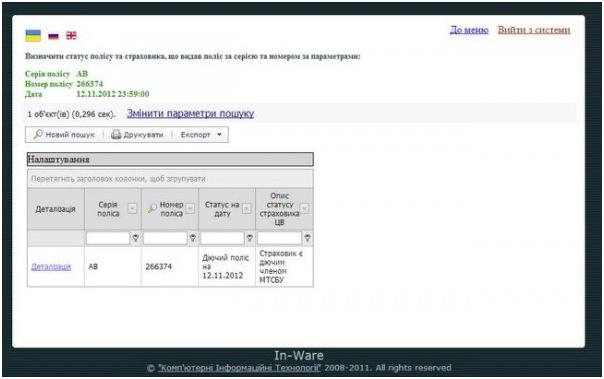
Task: Open filter icon beside Номер поліса filter box
Action: pos(193,238)
